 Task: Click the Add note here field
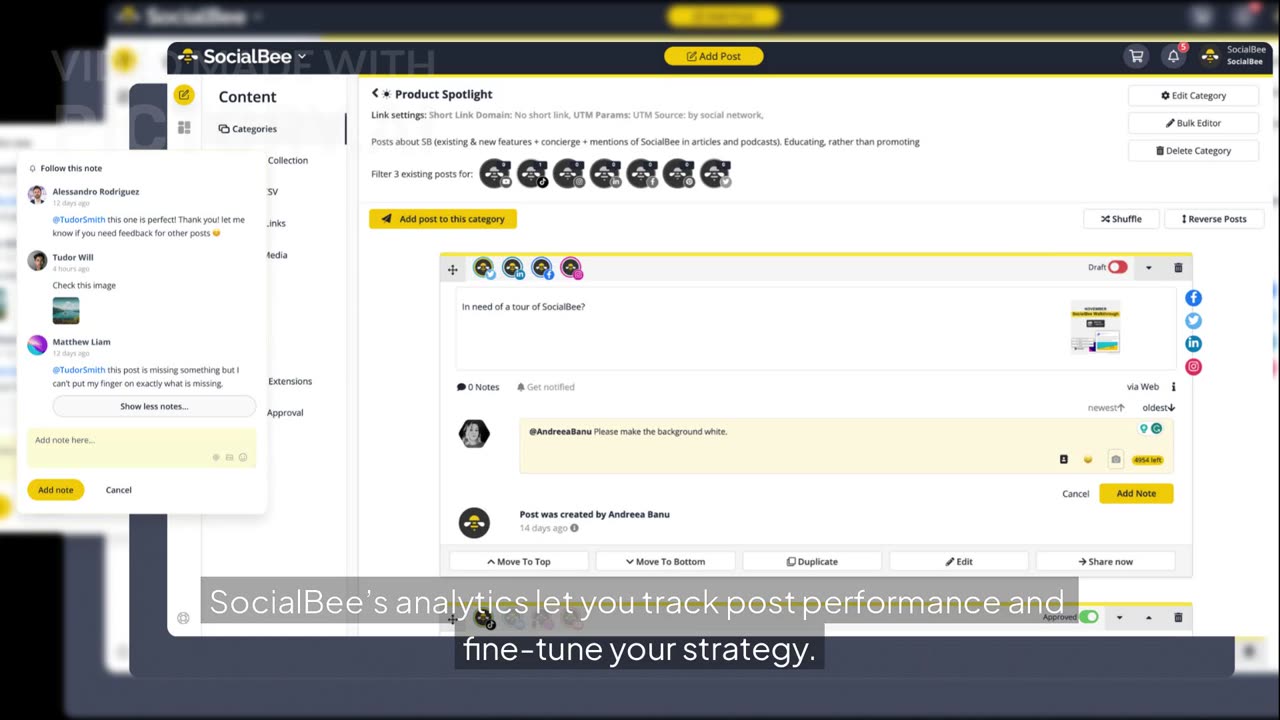tap(141, 447)
